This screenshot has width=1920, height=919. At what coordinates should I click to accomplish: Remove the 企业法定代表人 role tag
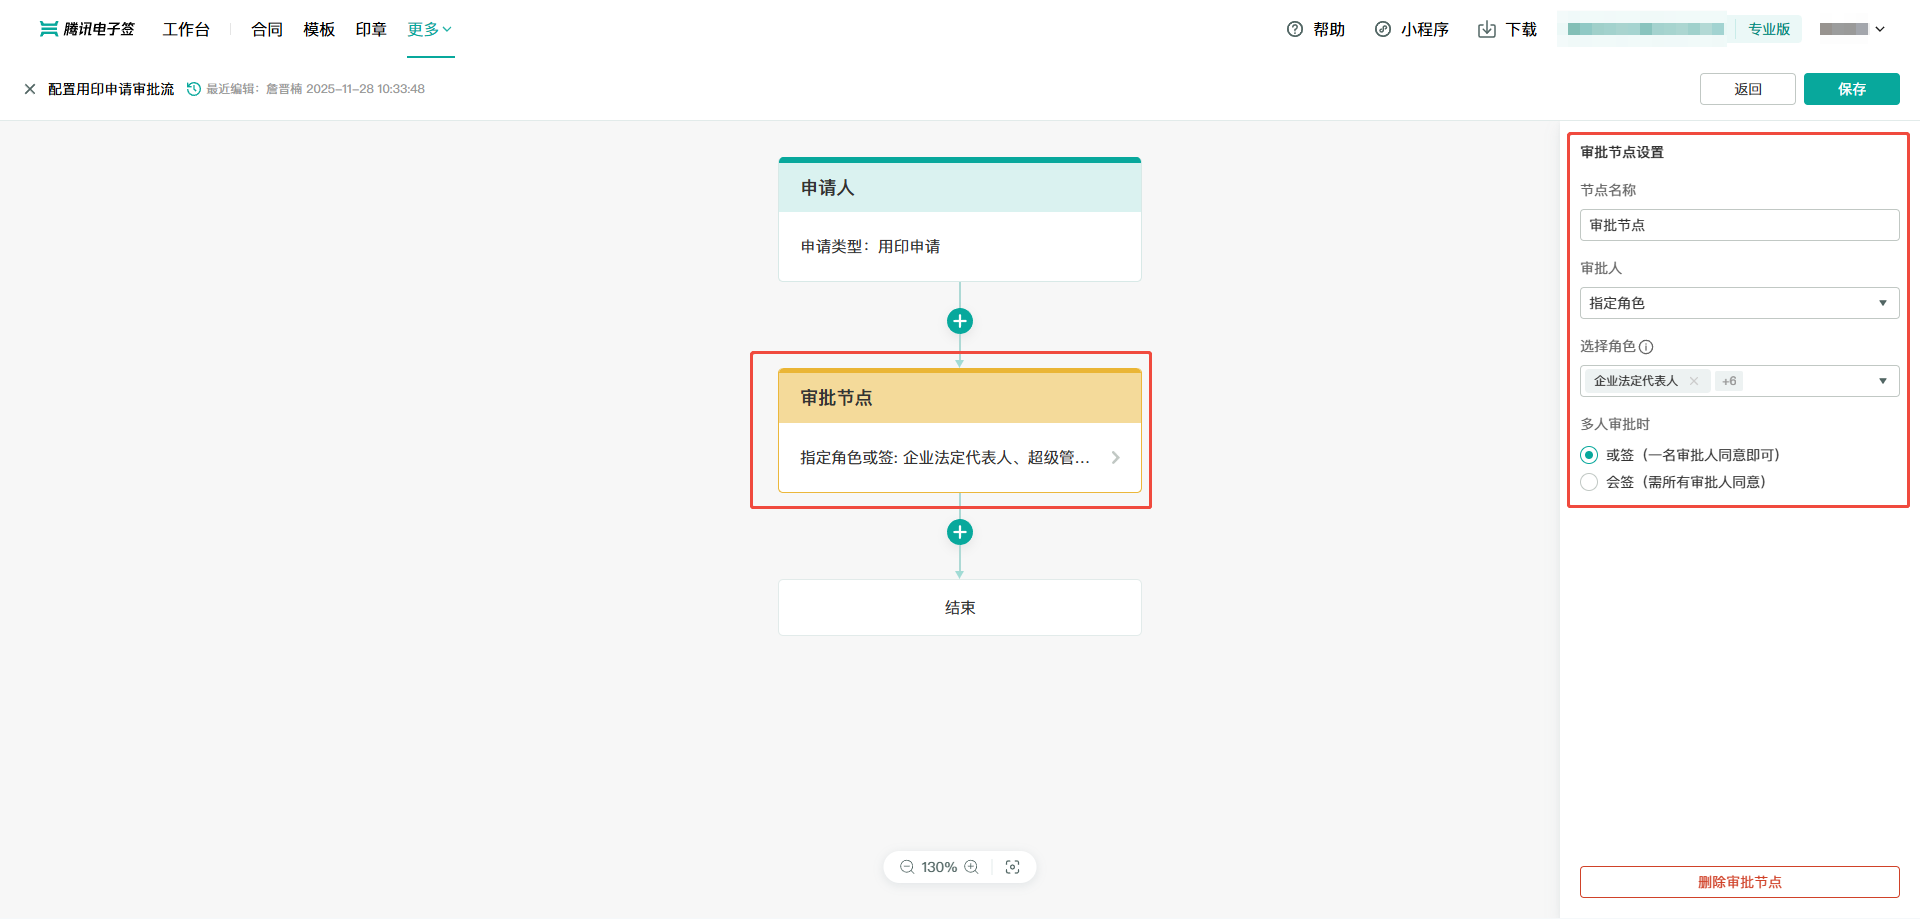1694,381
